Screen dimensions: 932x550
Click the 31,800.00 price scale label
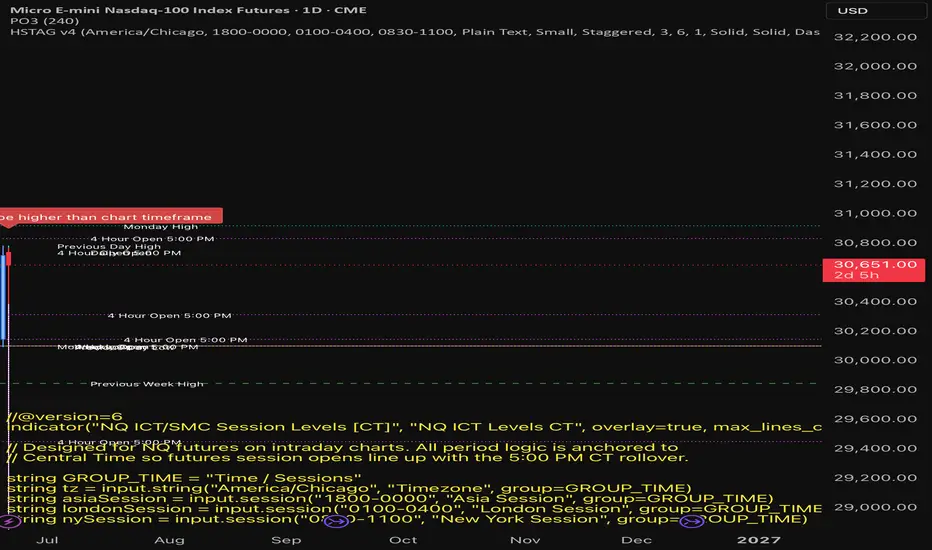click(875, 95)
